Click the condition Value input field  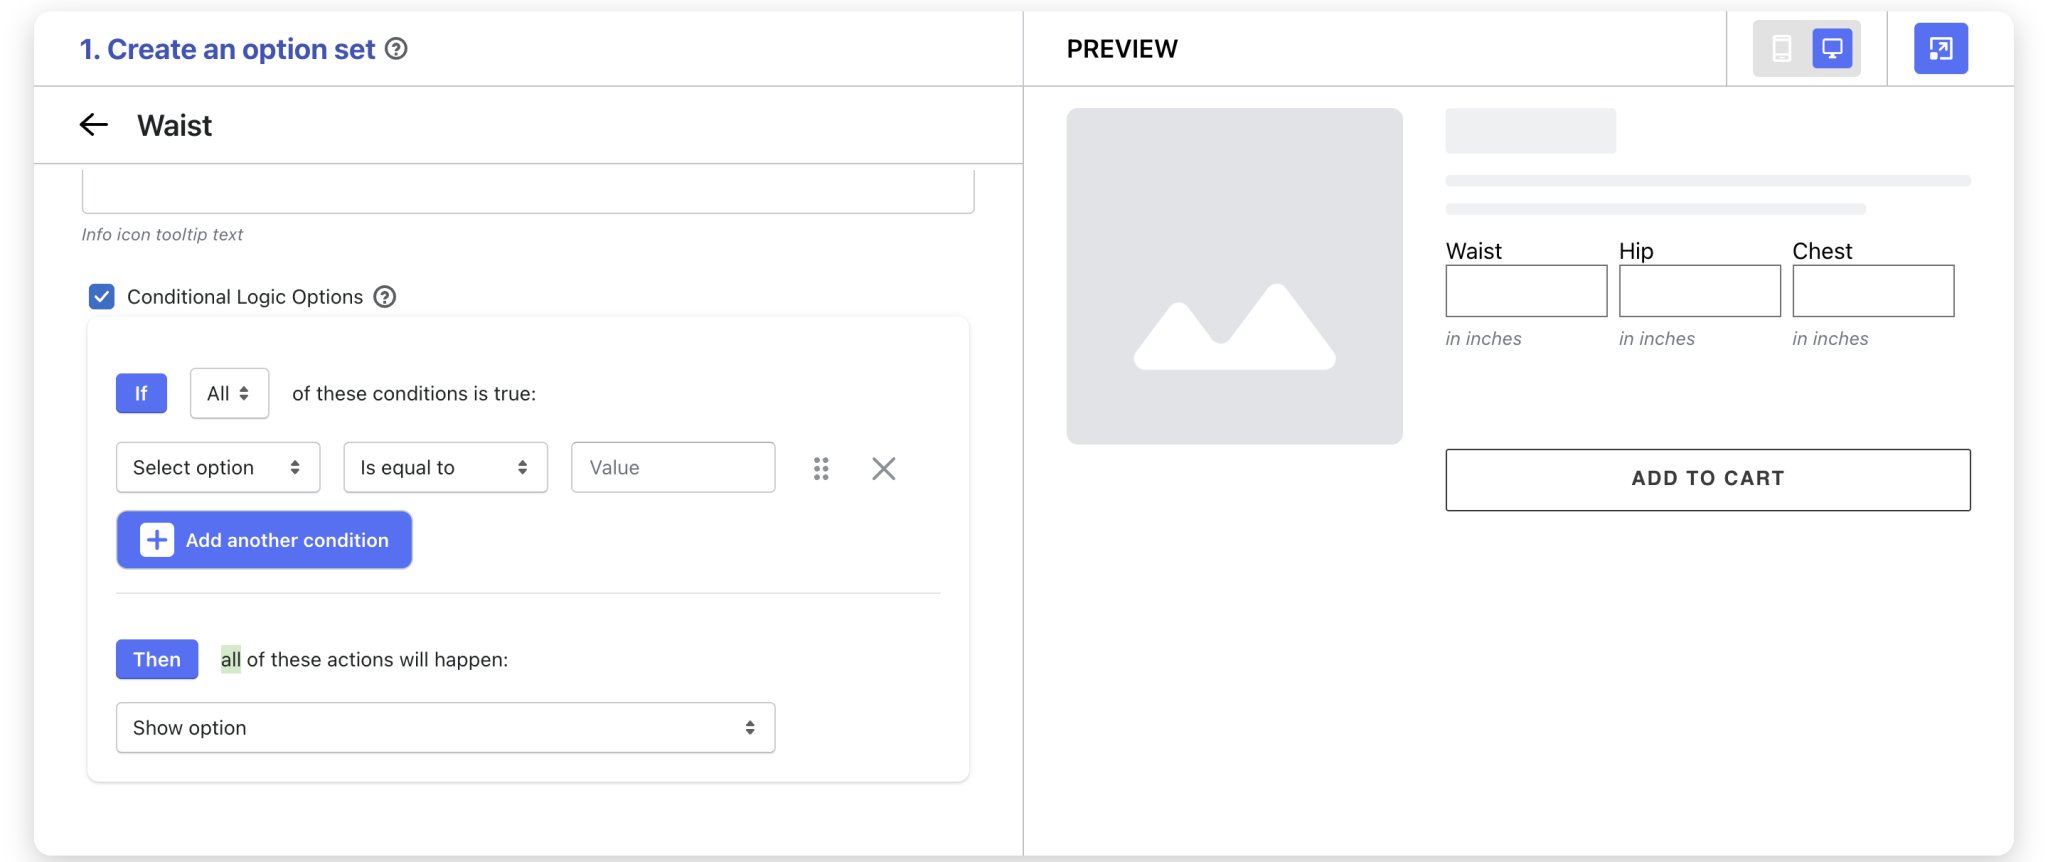[x=672, y=468]
